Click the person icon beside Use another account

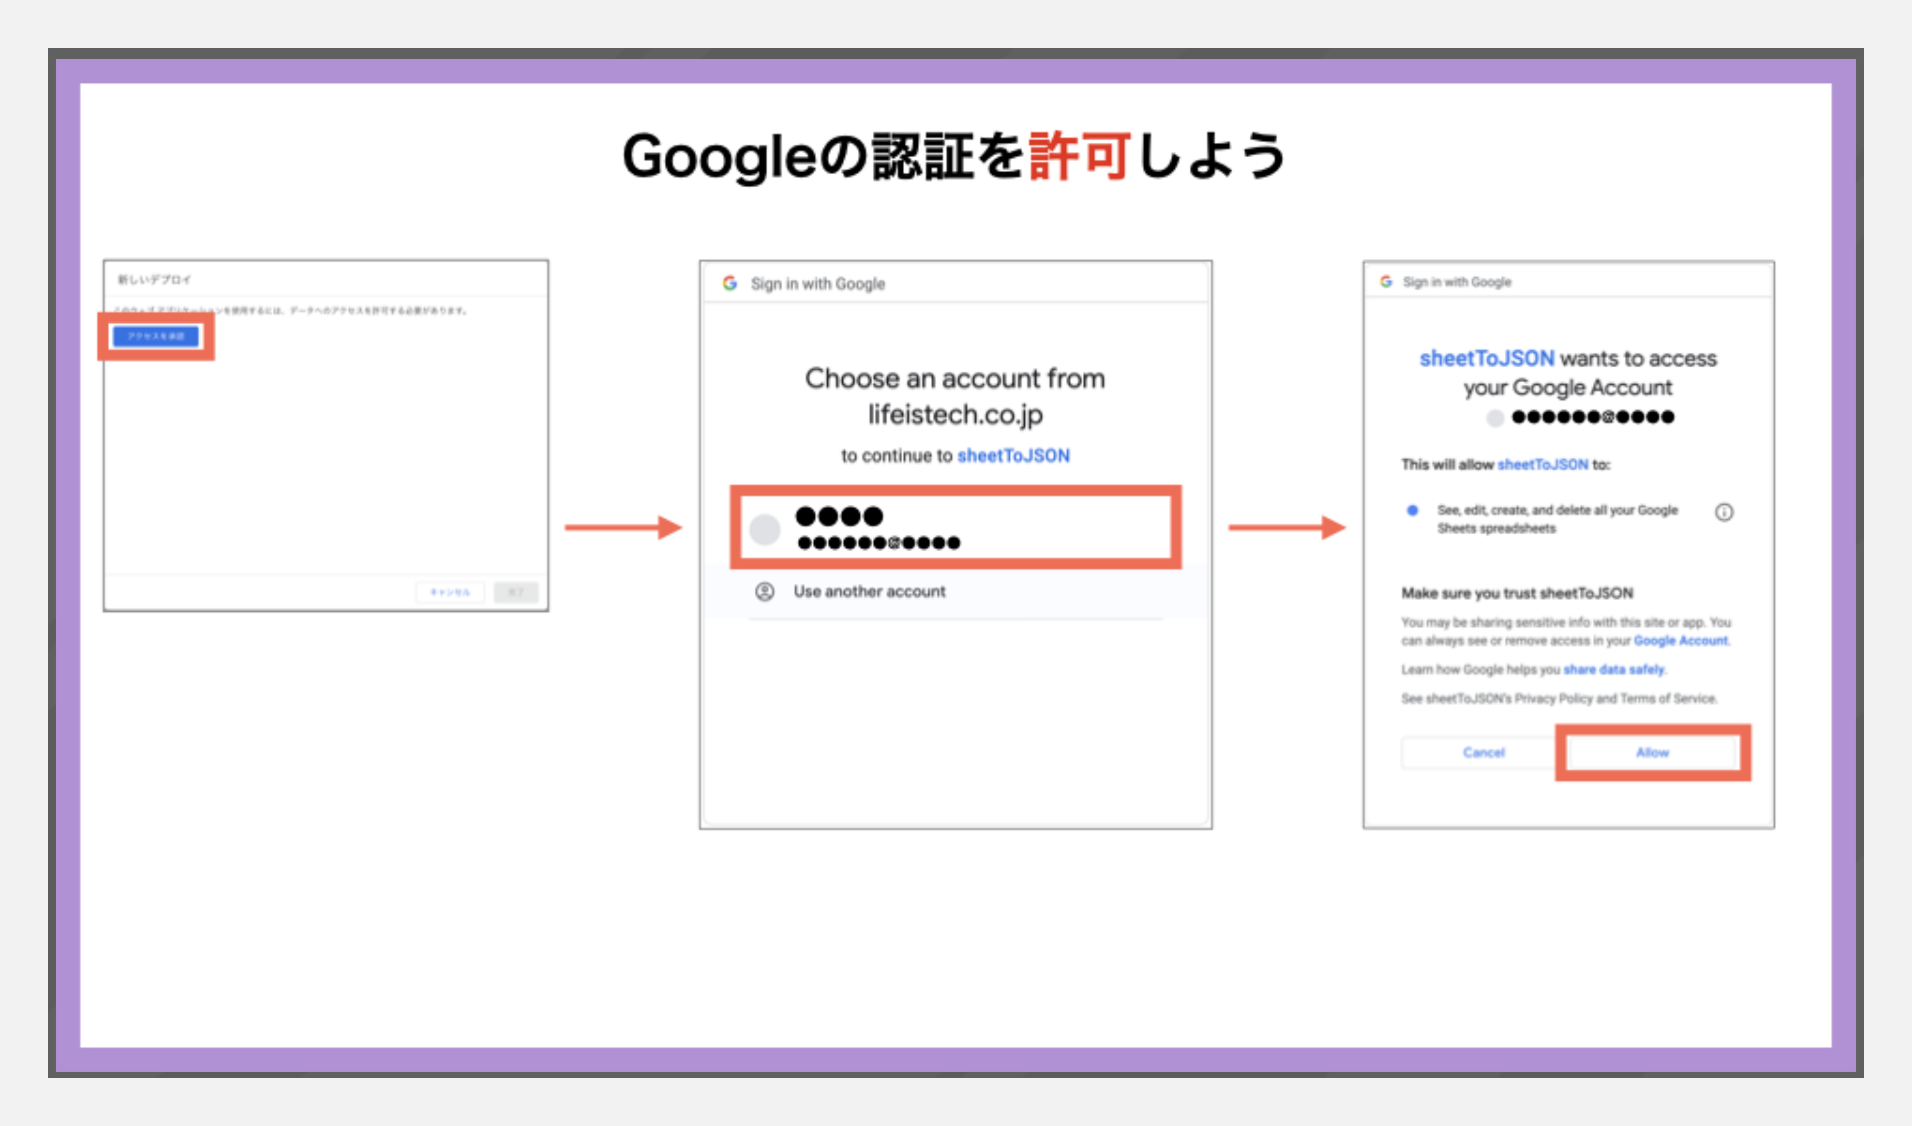[x=765, y=591]
